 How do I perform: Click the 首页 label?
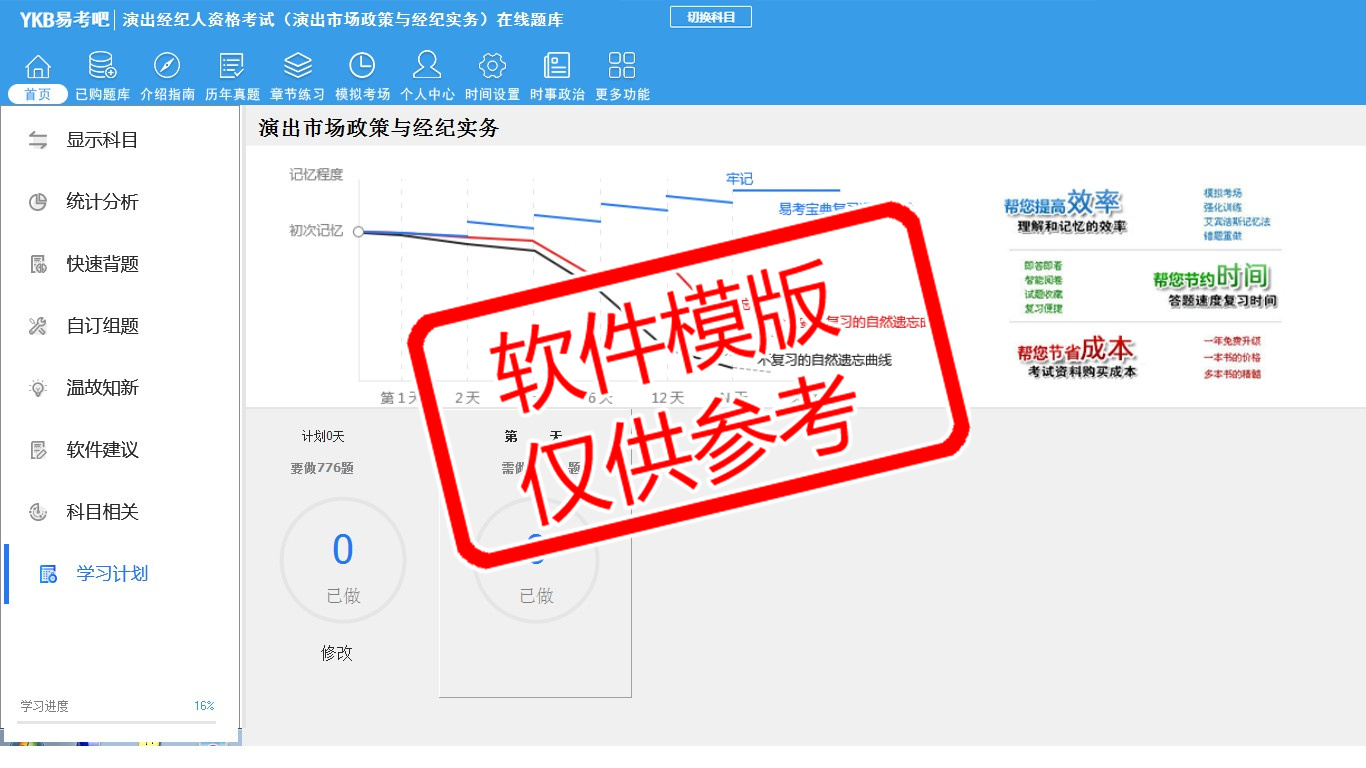[38, 94]
